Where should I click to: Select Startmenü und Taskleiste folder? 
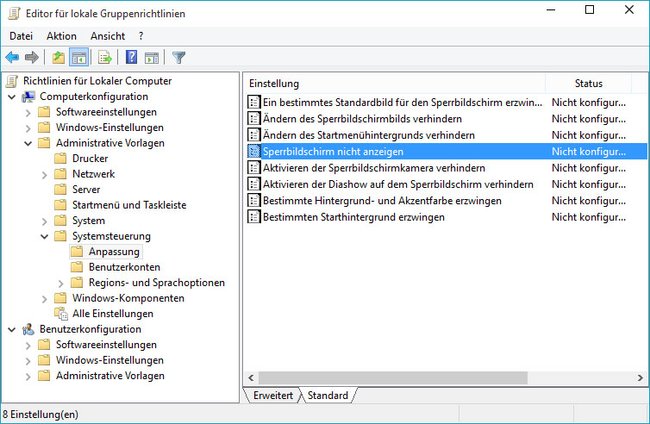click(129, 205)
